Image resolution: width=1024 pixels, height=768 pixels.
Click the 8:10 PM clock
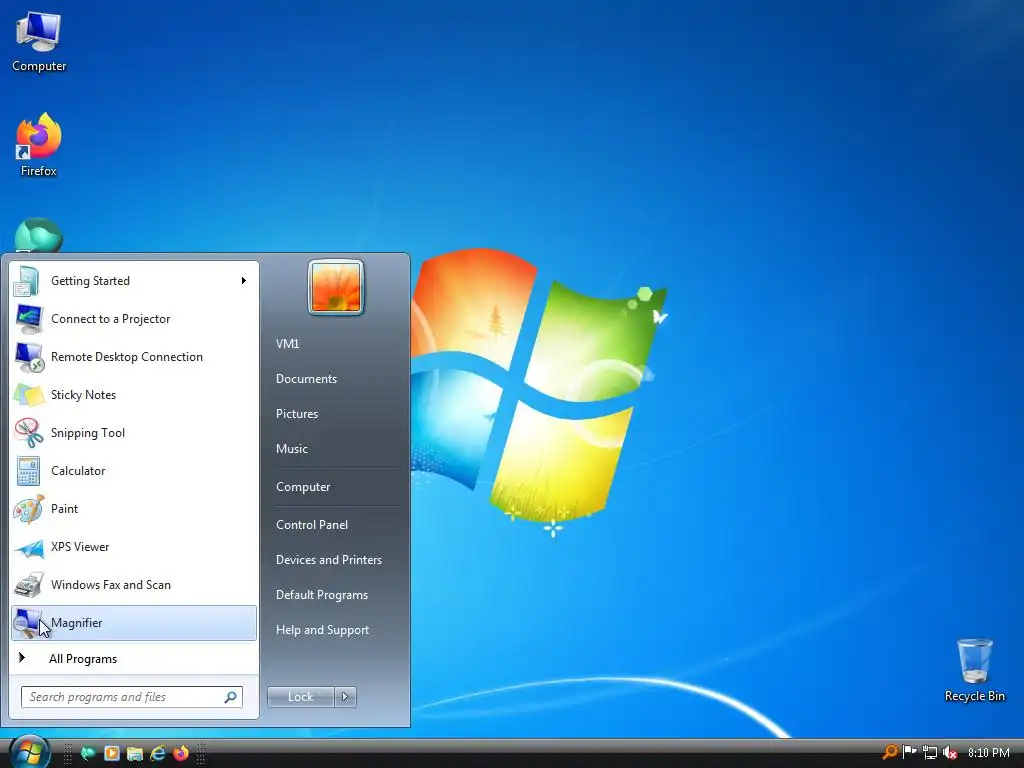tap(989, 753)
